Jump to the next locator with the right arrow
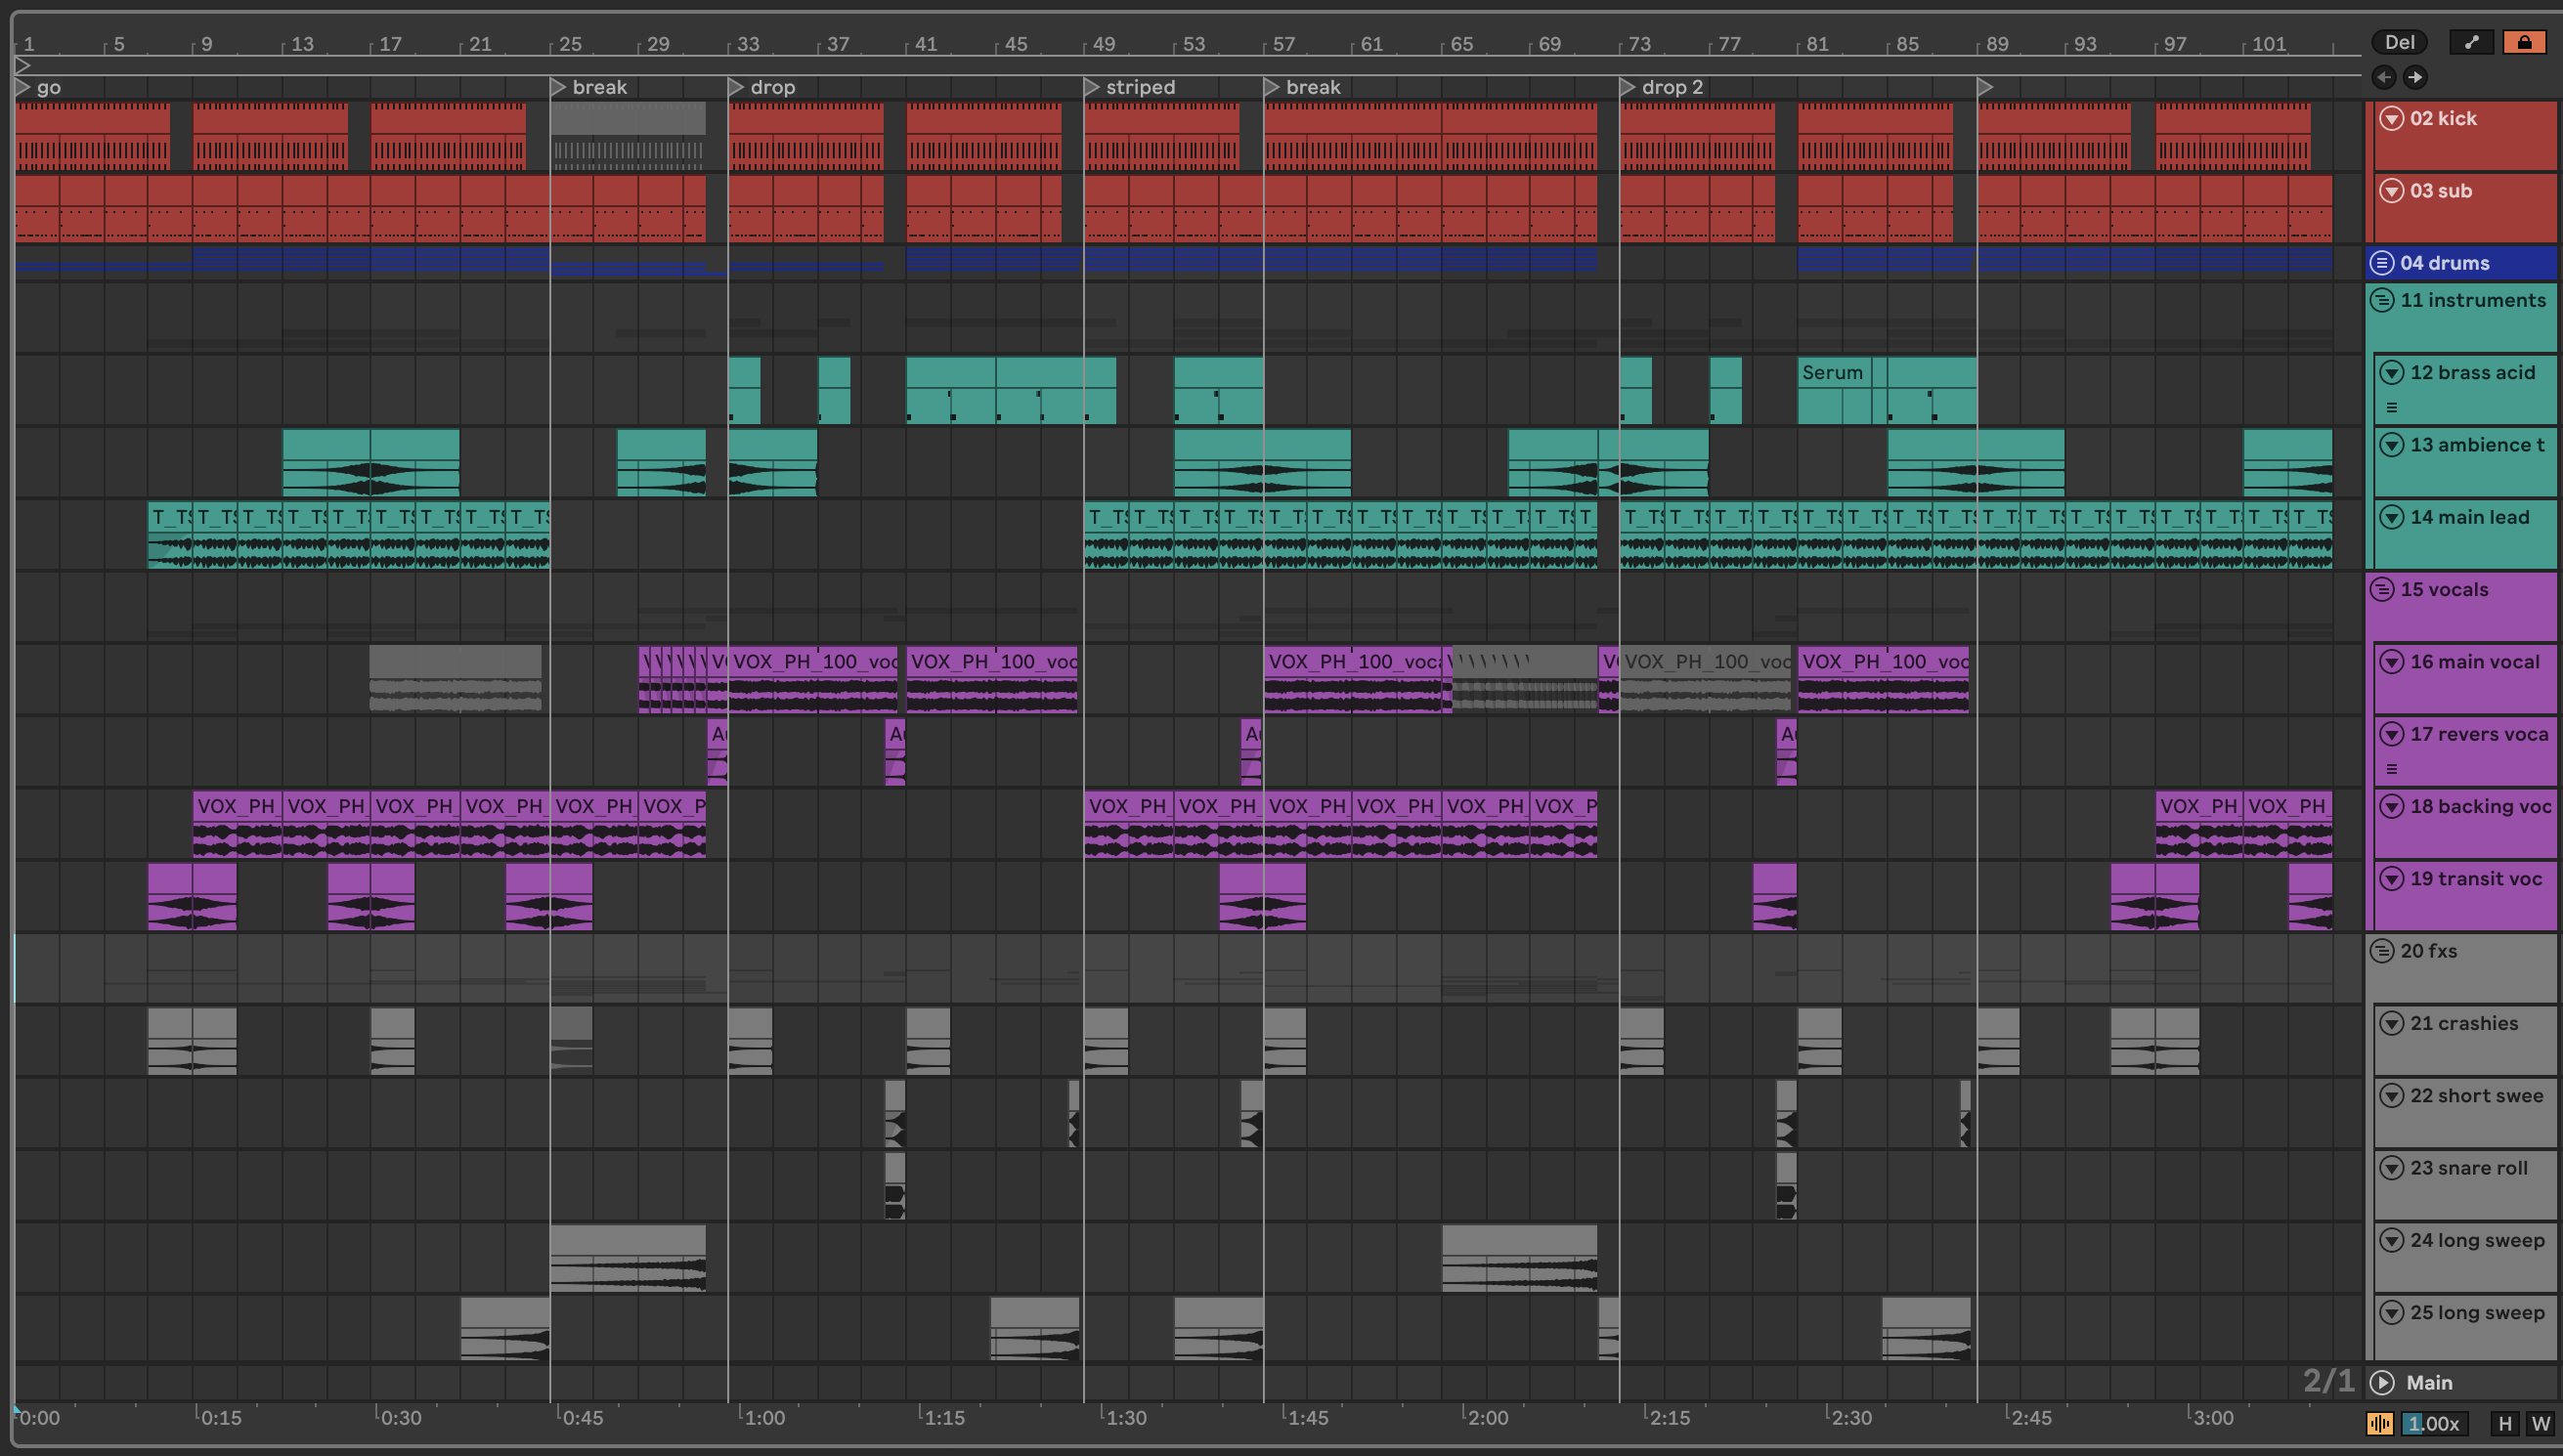 tap(2415, 77)
